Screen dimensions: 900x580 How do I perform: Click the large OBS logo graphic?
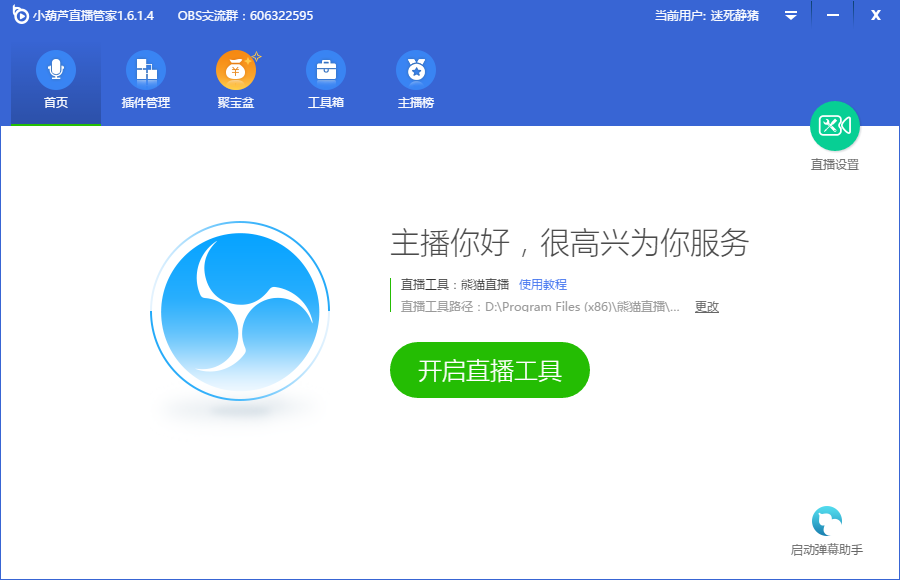(x=240, y=309)
